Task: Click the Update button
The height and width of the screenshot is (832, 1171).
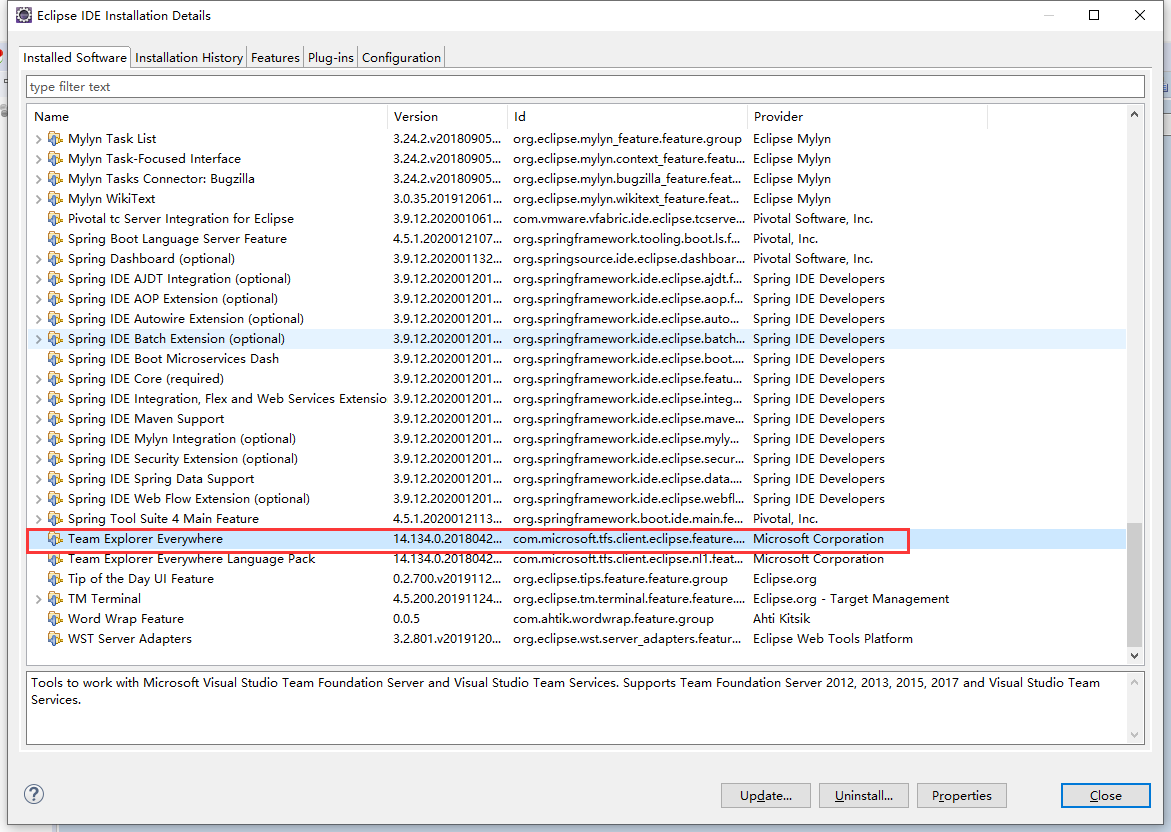Action: (765, 795)
